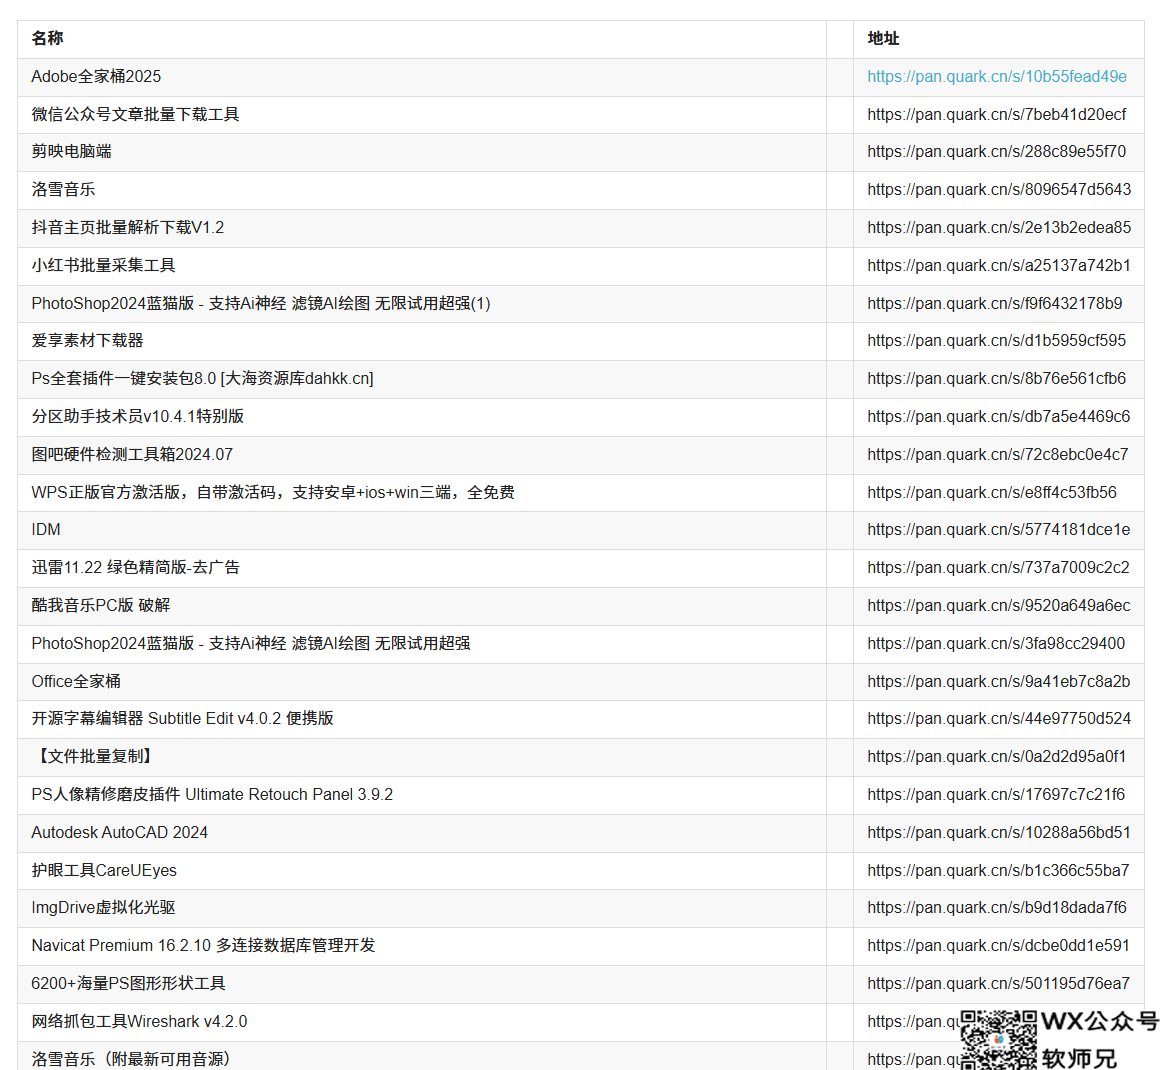The height and width of the screenshot is (1070, 1160).
Task: Open link ending in 7beb41d20ecf
Action: [x=997, y=115]
